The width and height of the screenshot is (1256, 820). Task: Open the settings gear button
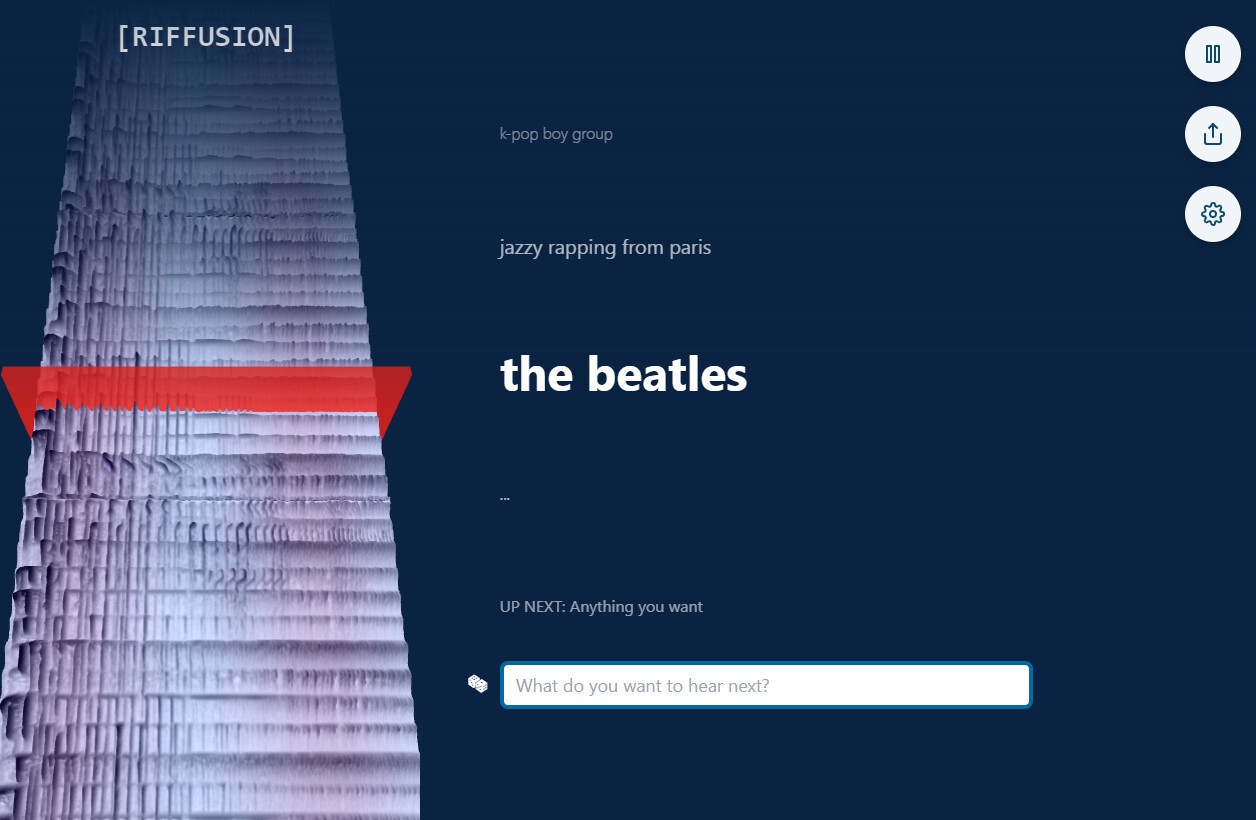click(x=1213, y=214)
